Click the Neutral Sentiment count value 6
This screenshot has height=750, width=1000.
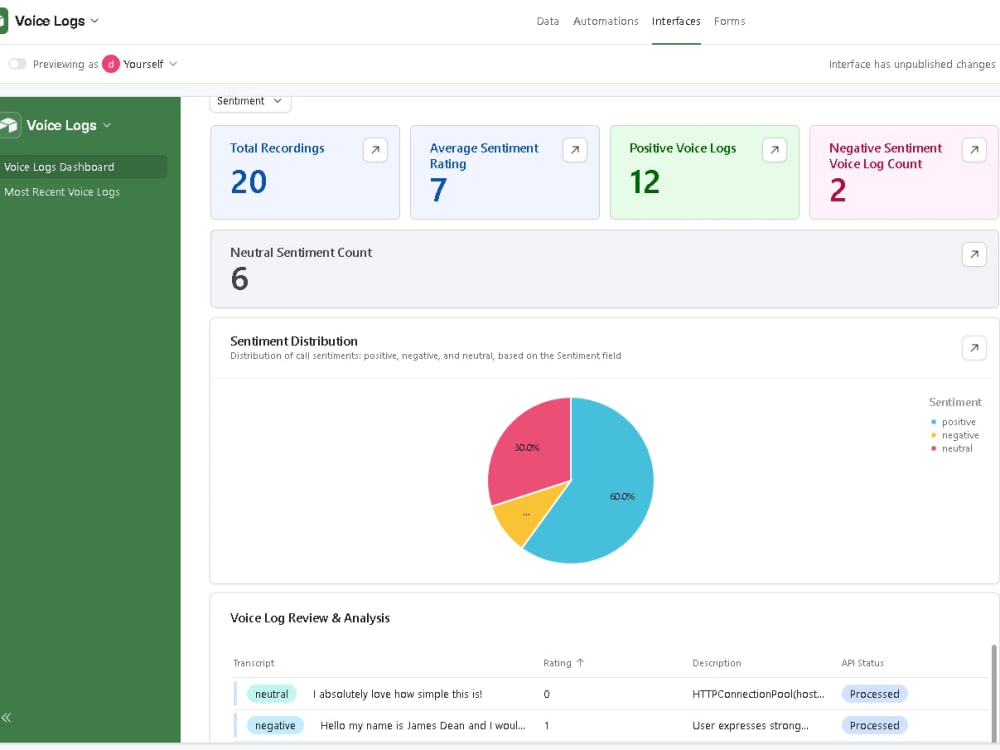240,279
